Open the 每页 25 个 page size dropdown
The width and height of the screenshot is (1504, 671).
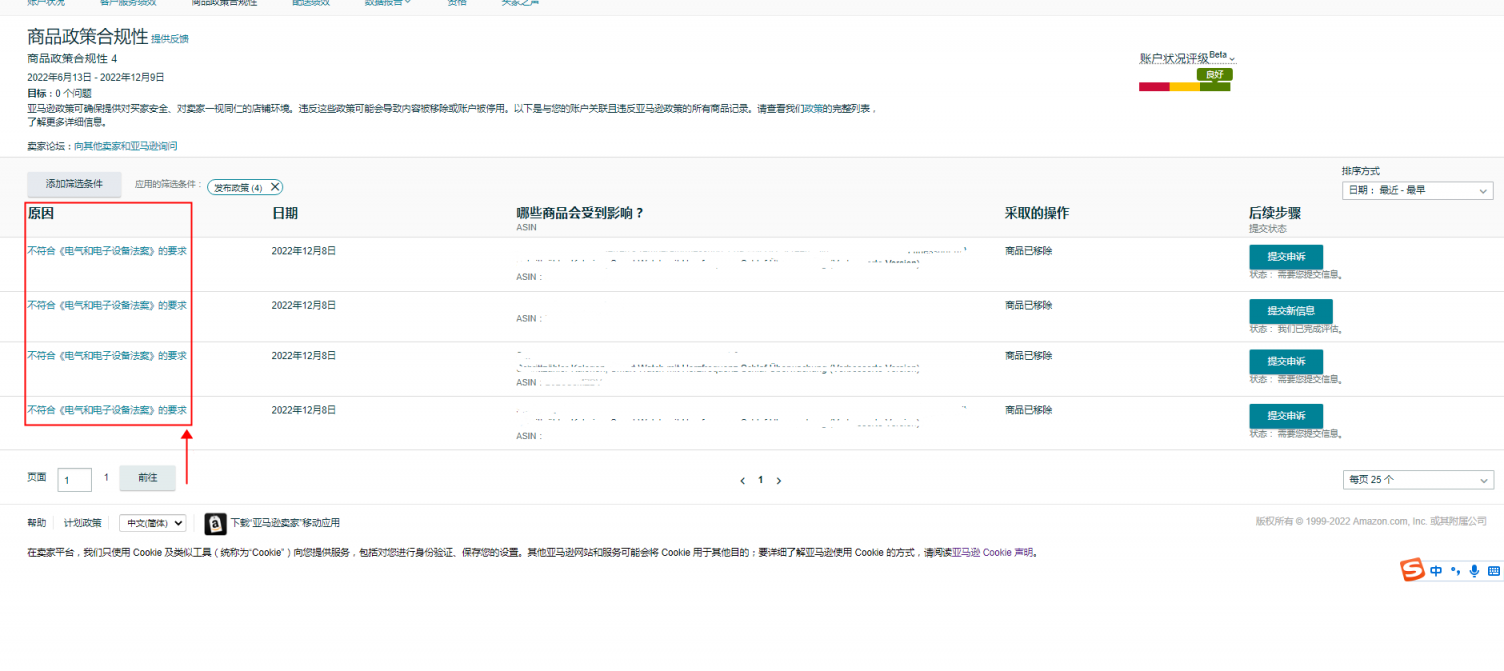pos(1417,480)
